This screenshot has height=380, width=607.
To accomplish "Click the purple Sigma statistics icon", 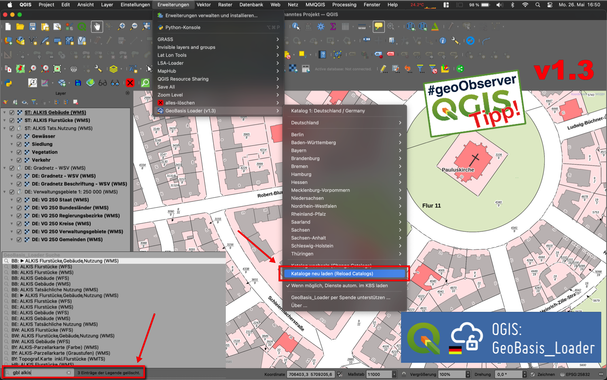I will 333,27.
